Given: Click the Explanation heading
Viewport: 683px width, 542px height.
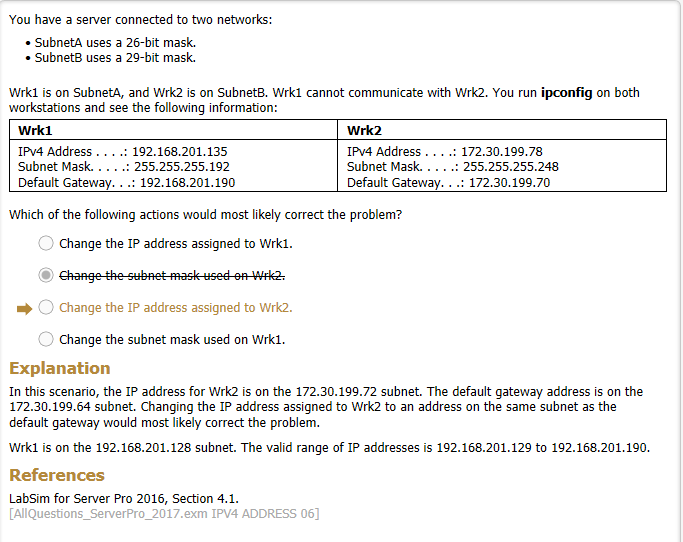Looking at the screenshot, I should [60, 368].
